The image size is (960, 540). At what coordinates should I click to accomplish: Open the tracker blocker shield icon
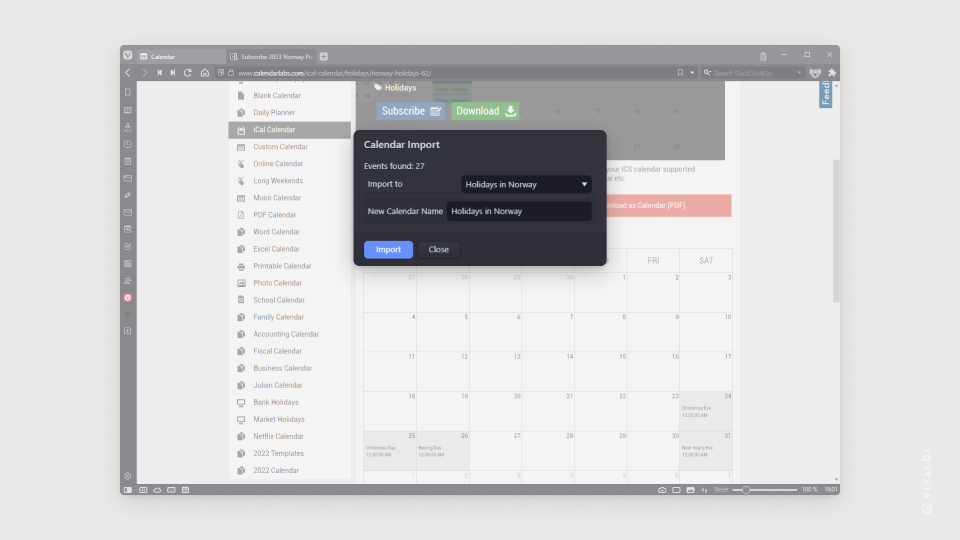coord(221,73)
